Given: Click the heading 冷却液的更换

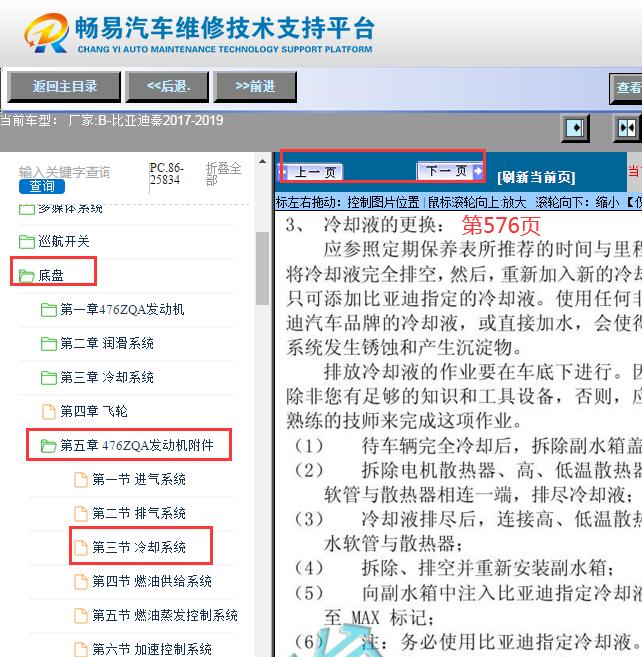Looking at the screenshot, I should point(383,225).
